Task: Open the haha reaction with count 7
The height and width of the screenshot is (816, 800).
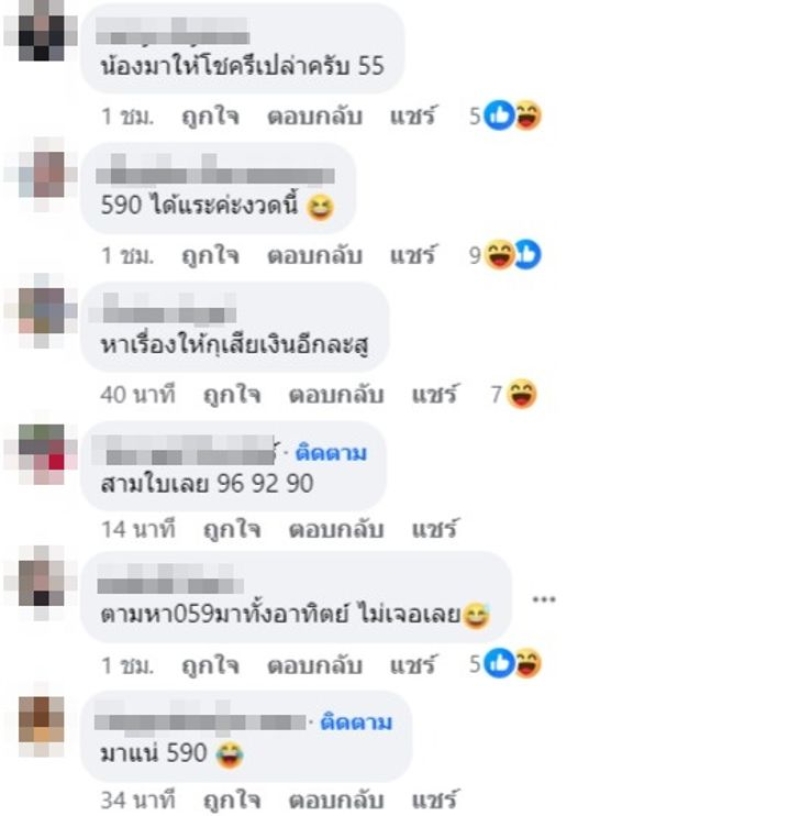Action: (x=514, y=394)
